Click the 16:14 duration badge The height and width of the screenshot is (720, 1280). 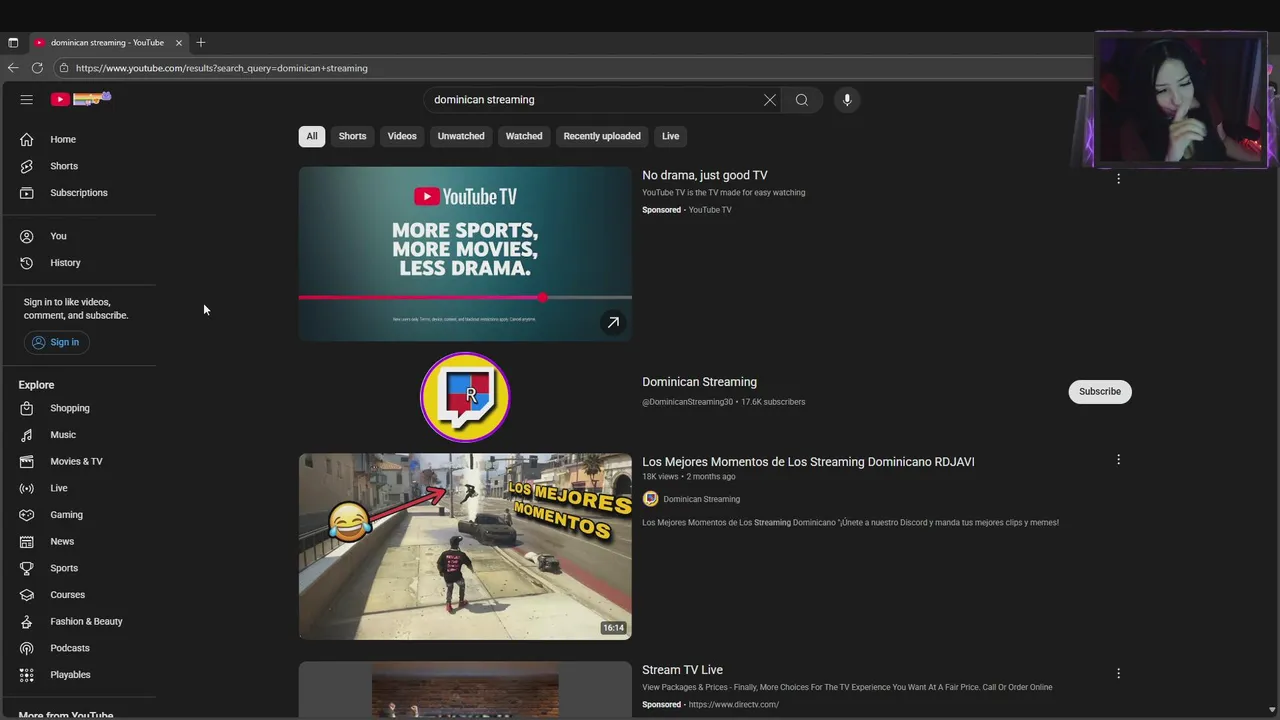coord(613,628)
